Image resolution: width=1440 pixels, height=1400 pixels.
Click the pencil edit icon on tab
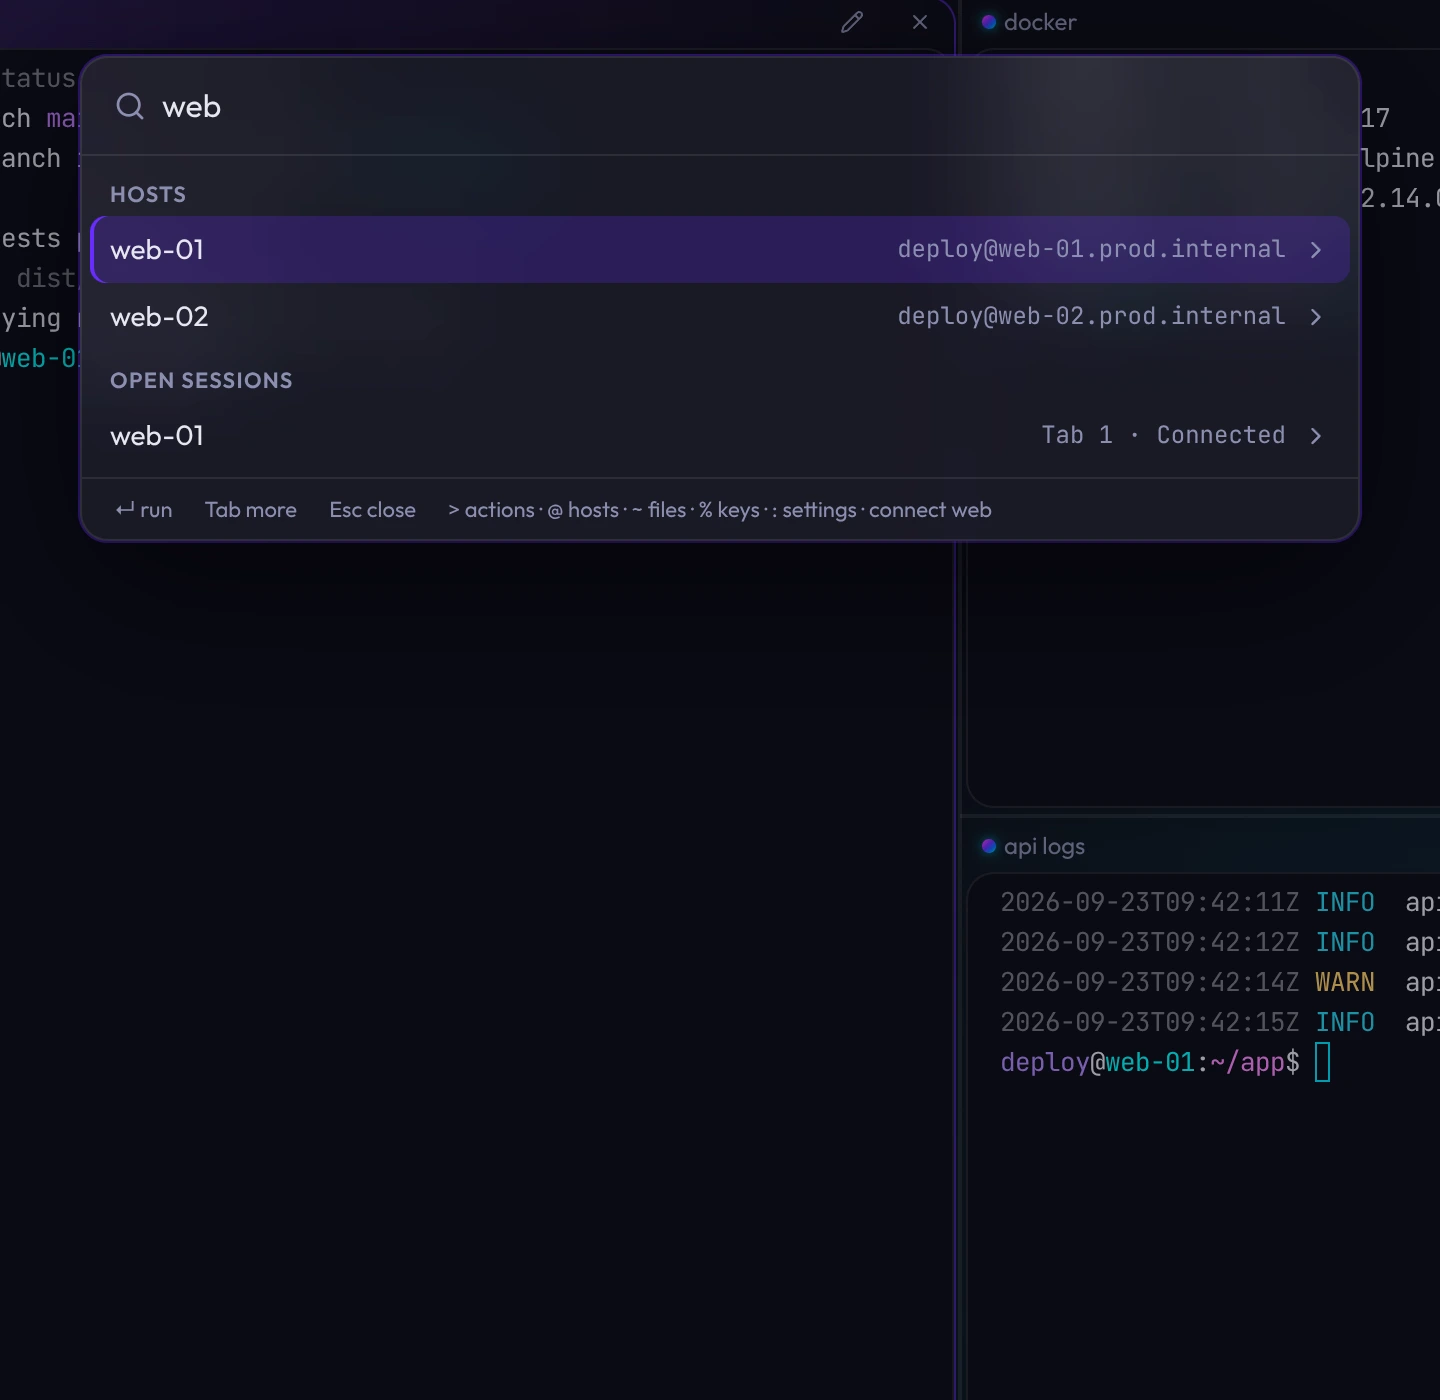(852, 22)
